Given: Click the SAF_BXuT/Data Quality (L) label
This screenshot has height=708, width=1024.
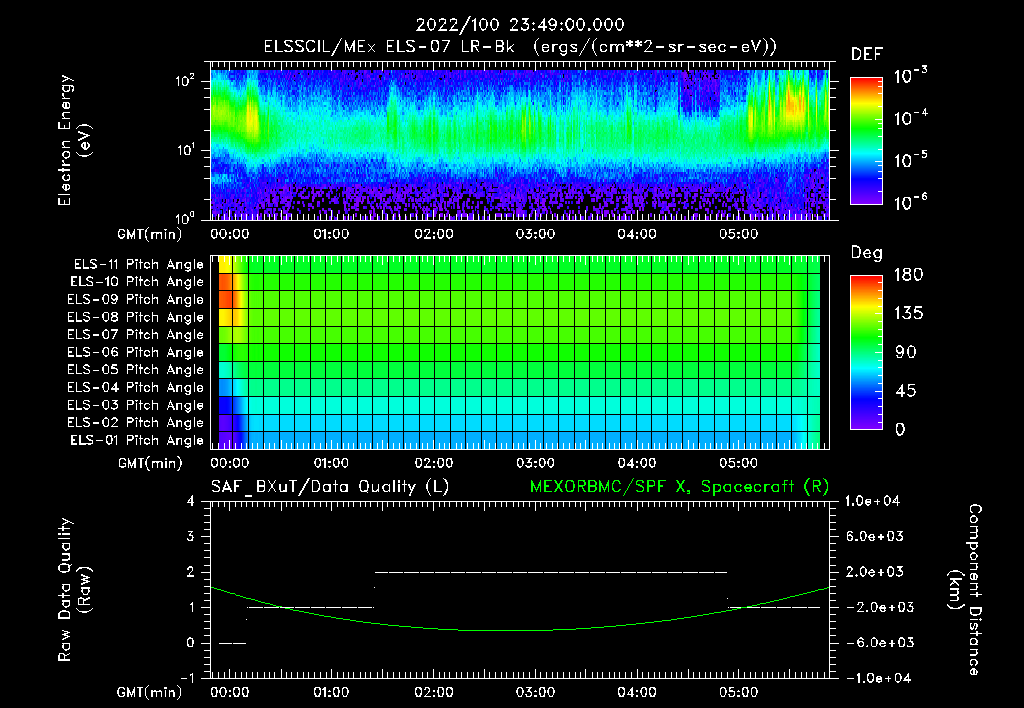Looking at the screenshot, I should 330,487.
